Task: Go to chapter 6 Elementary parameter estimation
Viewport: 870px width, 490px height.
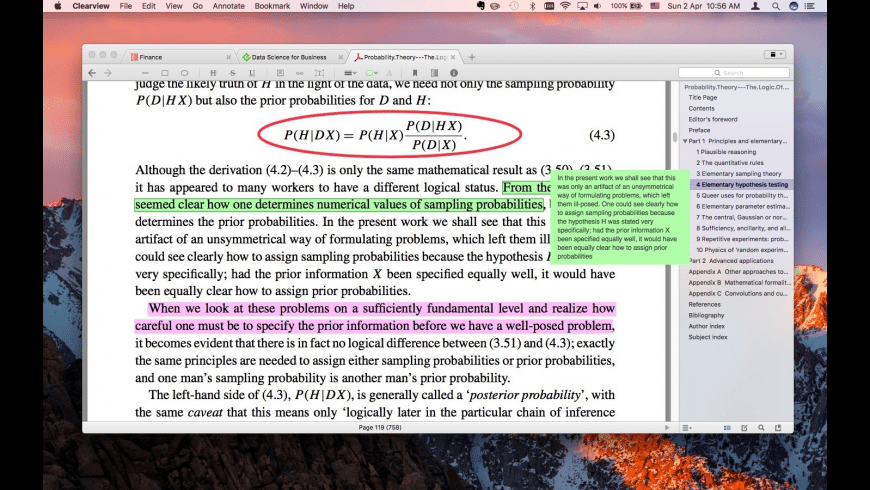Action: (743, 206)
